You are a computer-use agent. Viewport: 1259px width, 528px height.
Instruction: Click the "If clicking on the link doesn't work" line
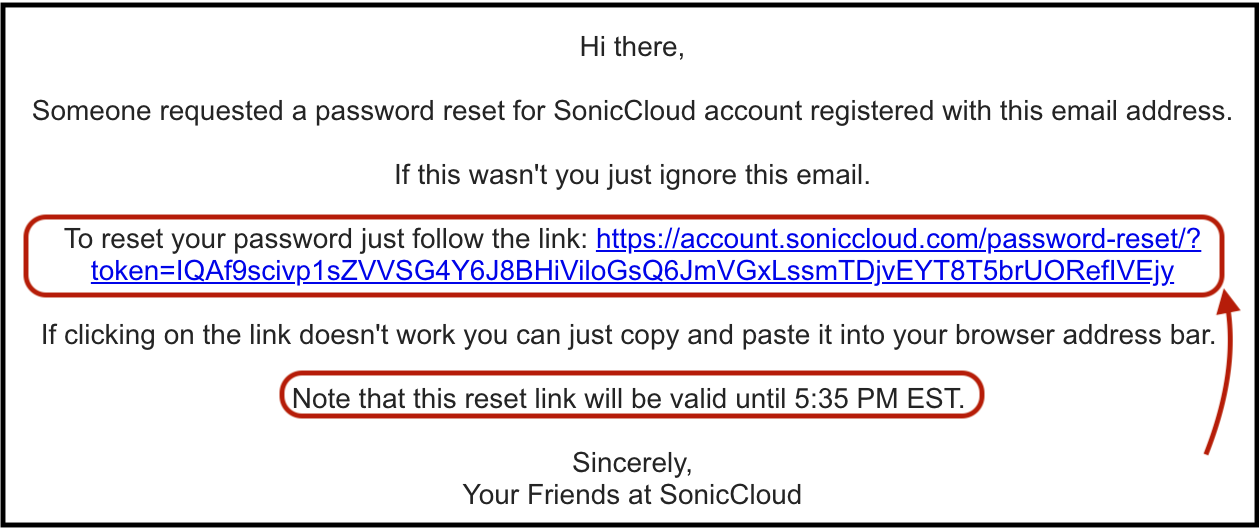(x=628, y=335)
